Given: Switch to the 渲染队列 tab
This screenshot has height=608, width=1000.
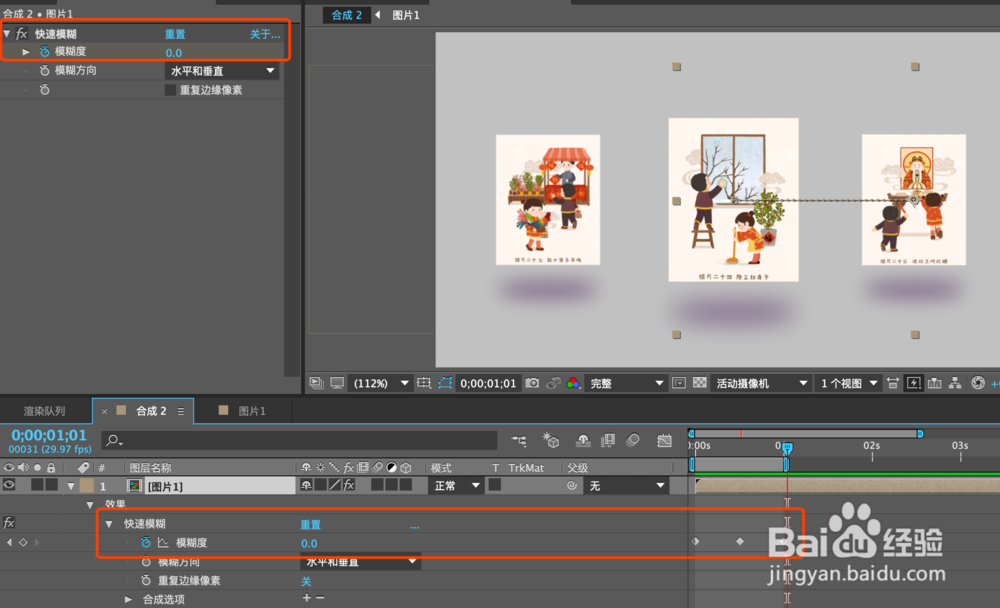Looking at the screenshot, I should tap(45, 411).
